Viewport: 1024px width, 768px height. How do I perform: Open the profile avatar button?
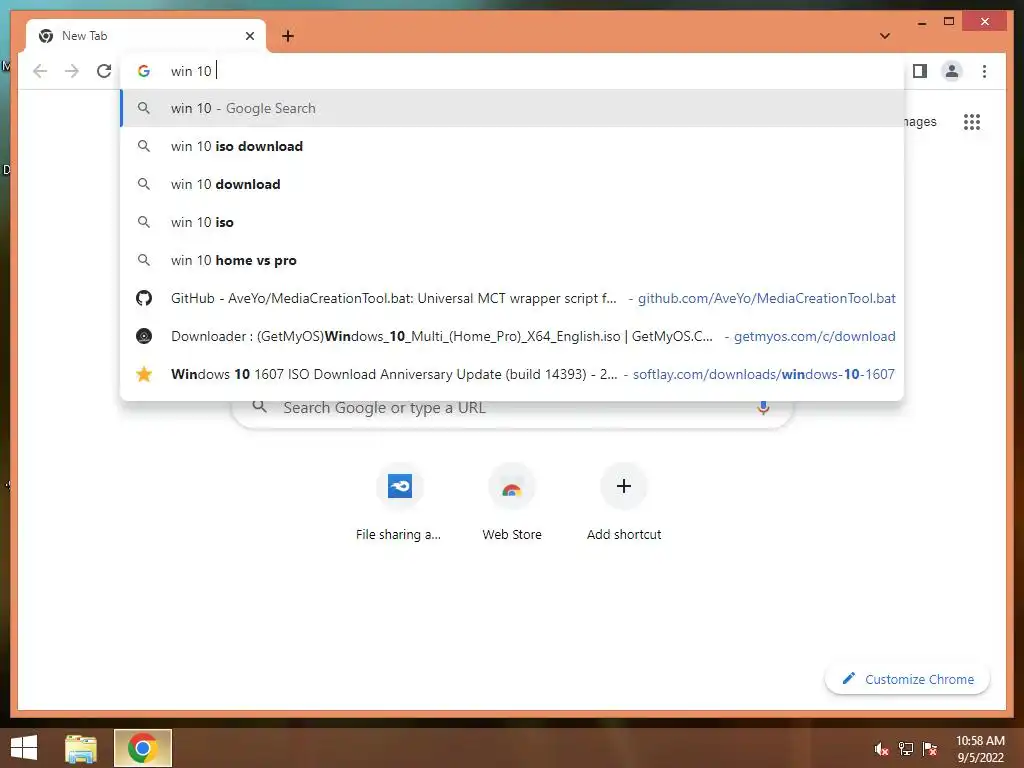click(x=952, y=71)
